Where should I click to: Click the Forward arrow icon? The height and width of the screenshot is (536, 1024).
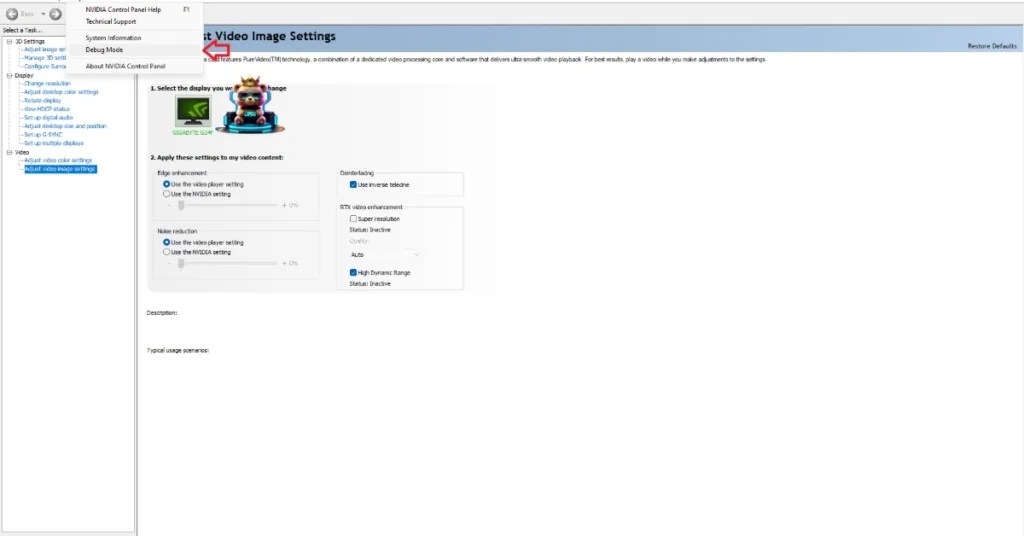point(56,14)
